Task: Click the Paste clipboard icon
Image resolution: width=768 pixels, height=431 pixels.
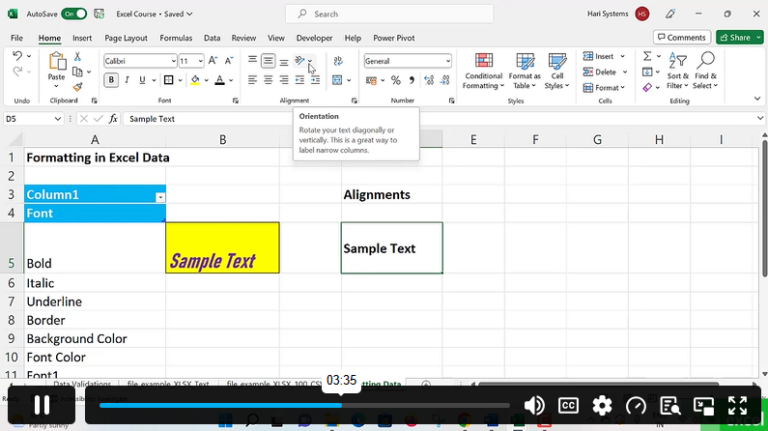Action: coord(57,62)
